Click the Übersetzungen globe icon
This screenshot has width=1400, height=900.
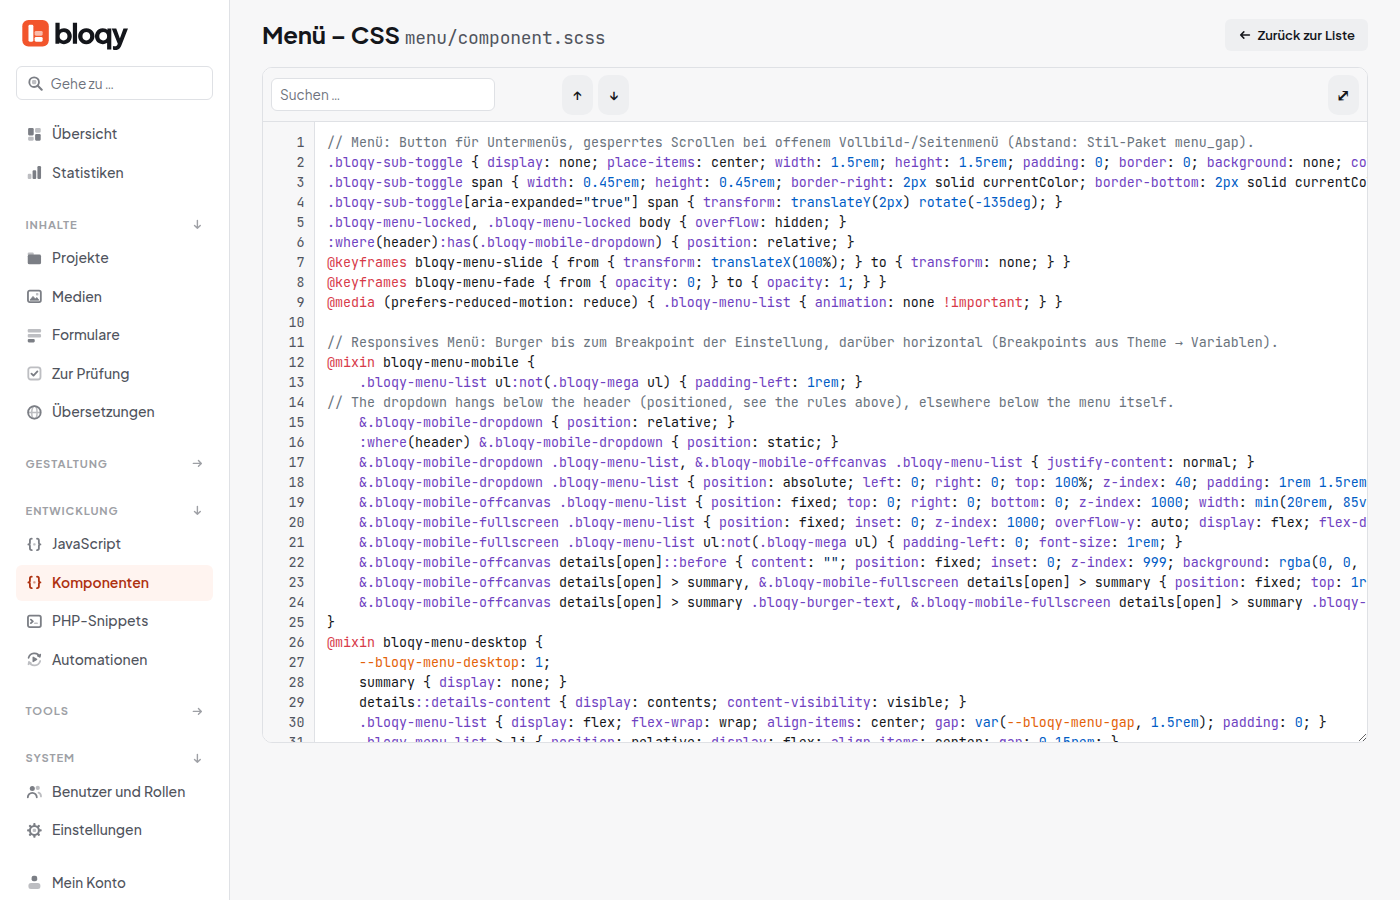(34, 412)
